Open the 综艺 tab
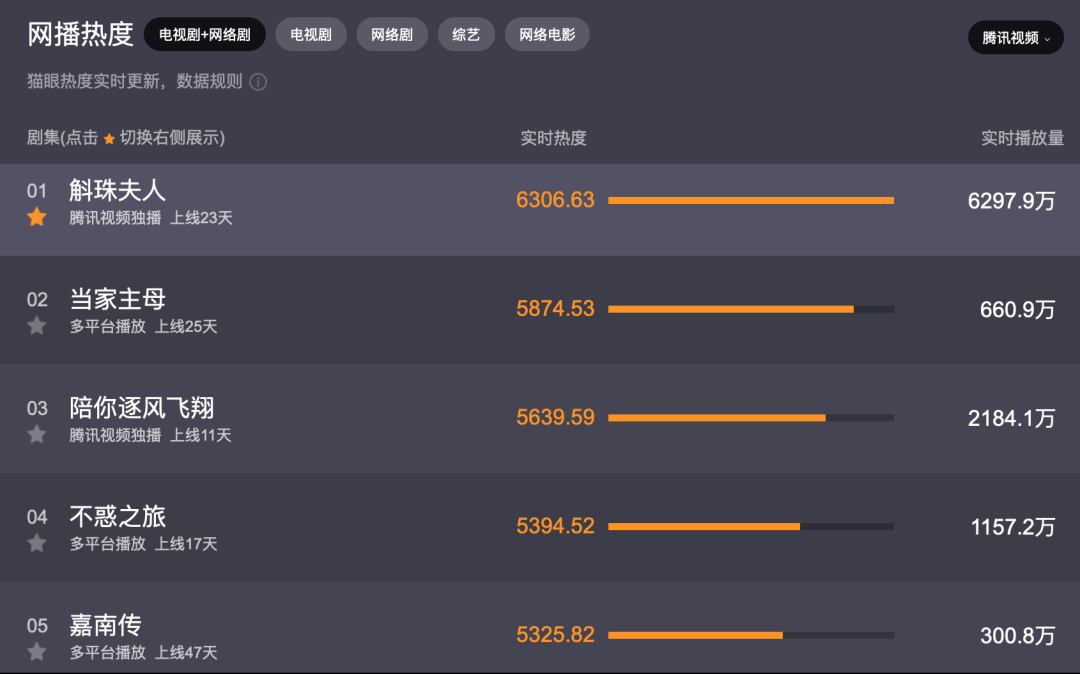1080x674 pixels. 466,35
